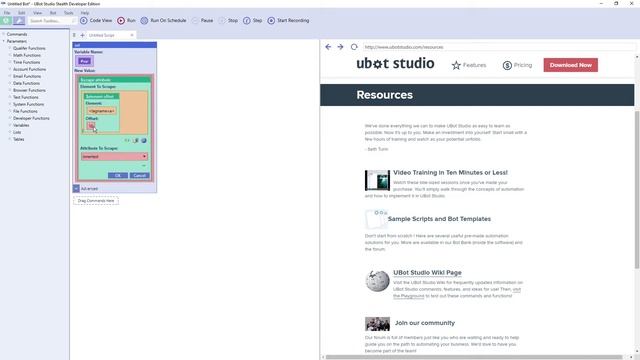This screenshot has height=360, width=640.
Task: Click the Run icon
Action: [121, 20]
